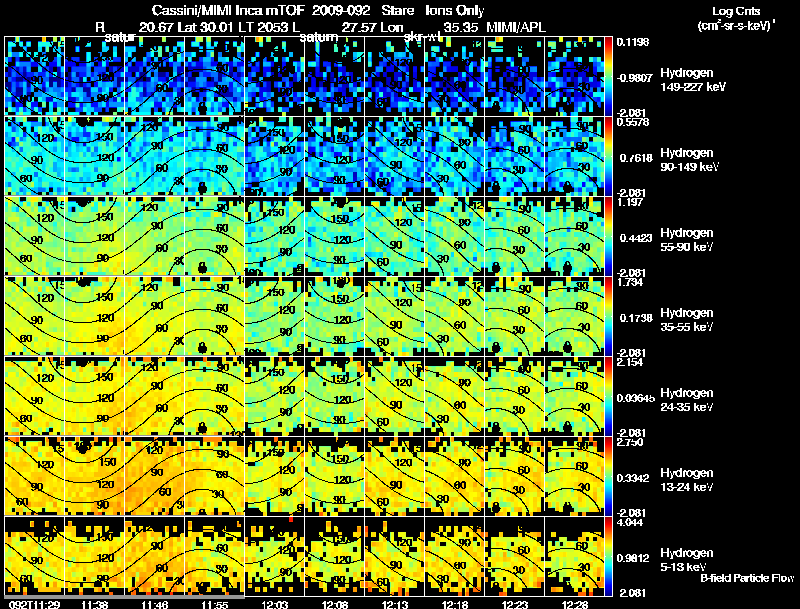800x609 pixels.
Task: Click the 1.734 scale maximum value
Action: [630, 282]
